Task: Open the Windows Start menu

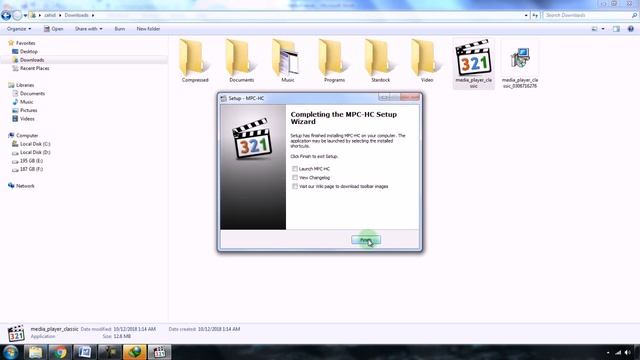Action: [10, 352]
